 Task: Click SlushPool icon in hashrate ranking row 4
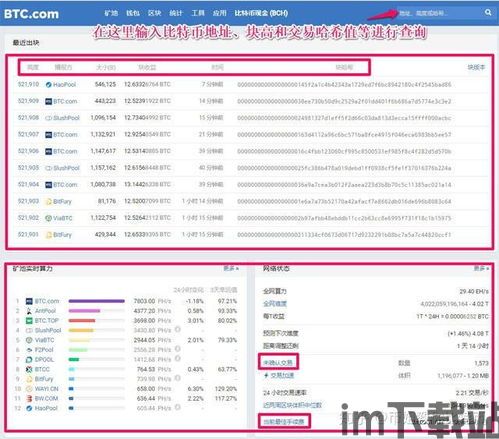pyautogui.click(x=29, y=330)
